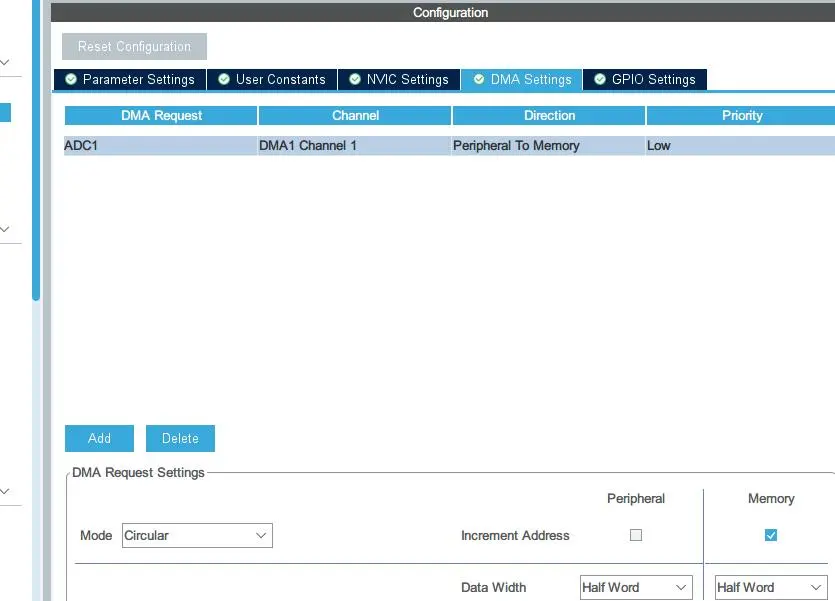This screenshot has width=835, height=601.
Task: Click the check icon beside User Constants
Action: click(224, 80)
